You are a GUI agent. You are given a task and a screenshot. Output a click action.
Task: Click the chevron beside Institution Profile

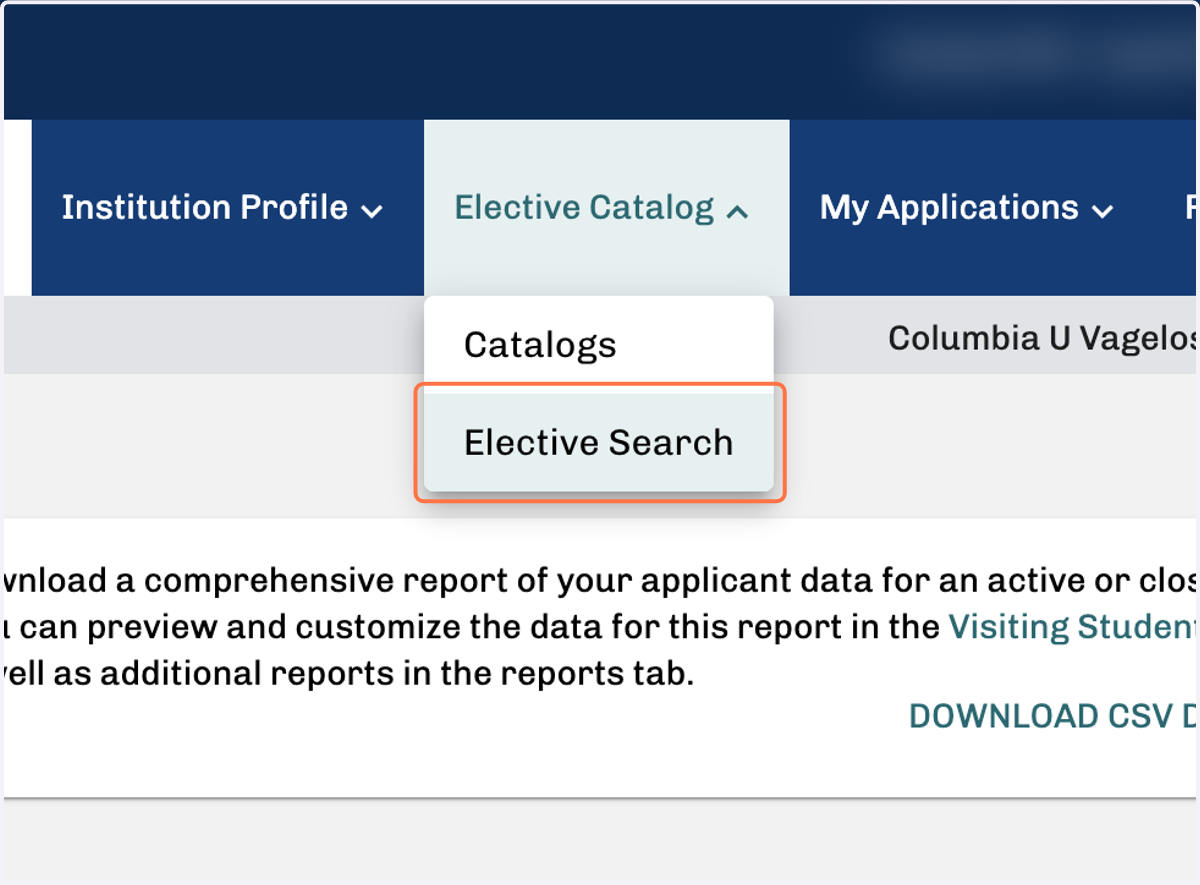click(x=372, y=211)
